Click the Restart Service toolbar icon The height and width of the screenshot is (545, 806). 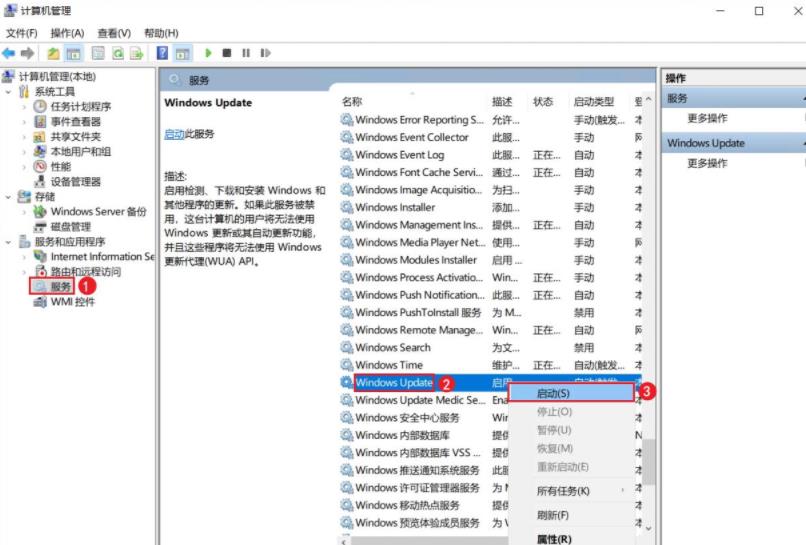[x=265, y=53]
